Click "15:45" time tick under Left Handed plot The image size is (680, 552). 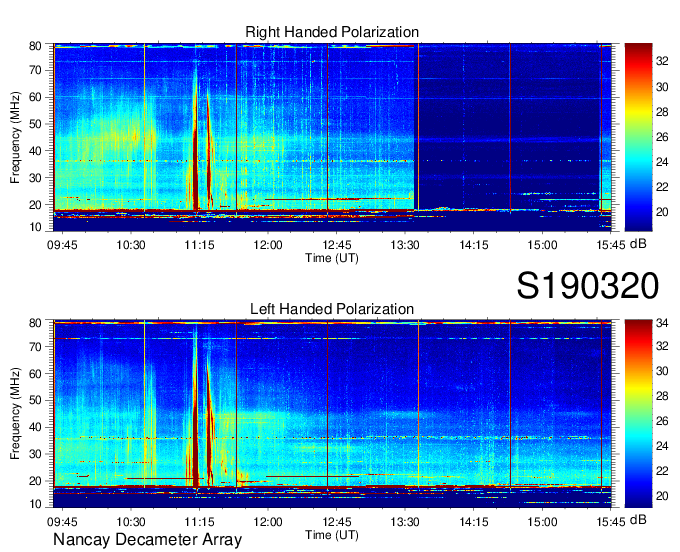click(611, 522)
